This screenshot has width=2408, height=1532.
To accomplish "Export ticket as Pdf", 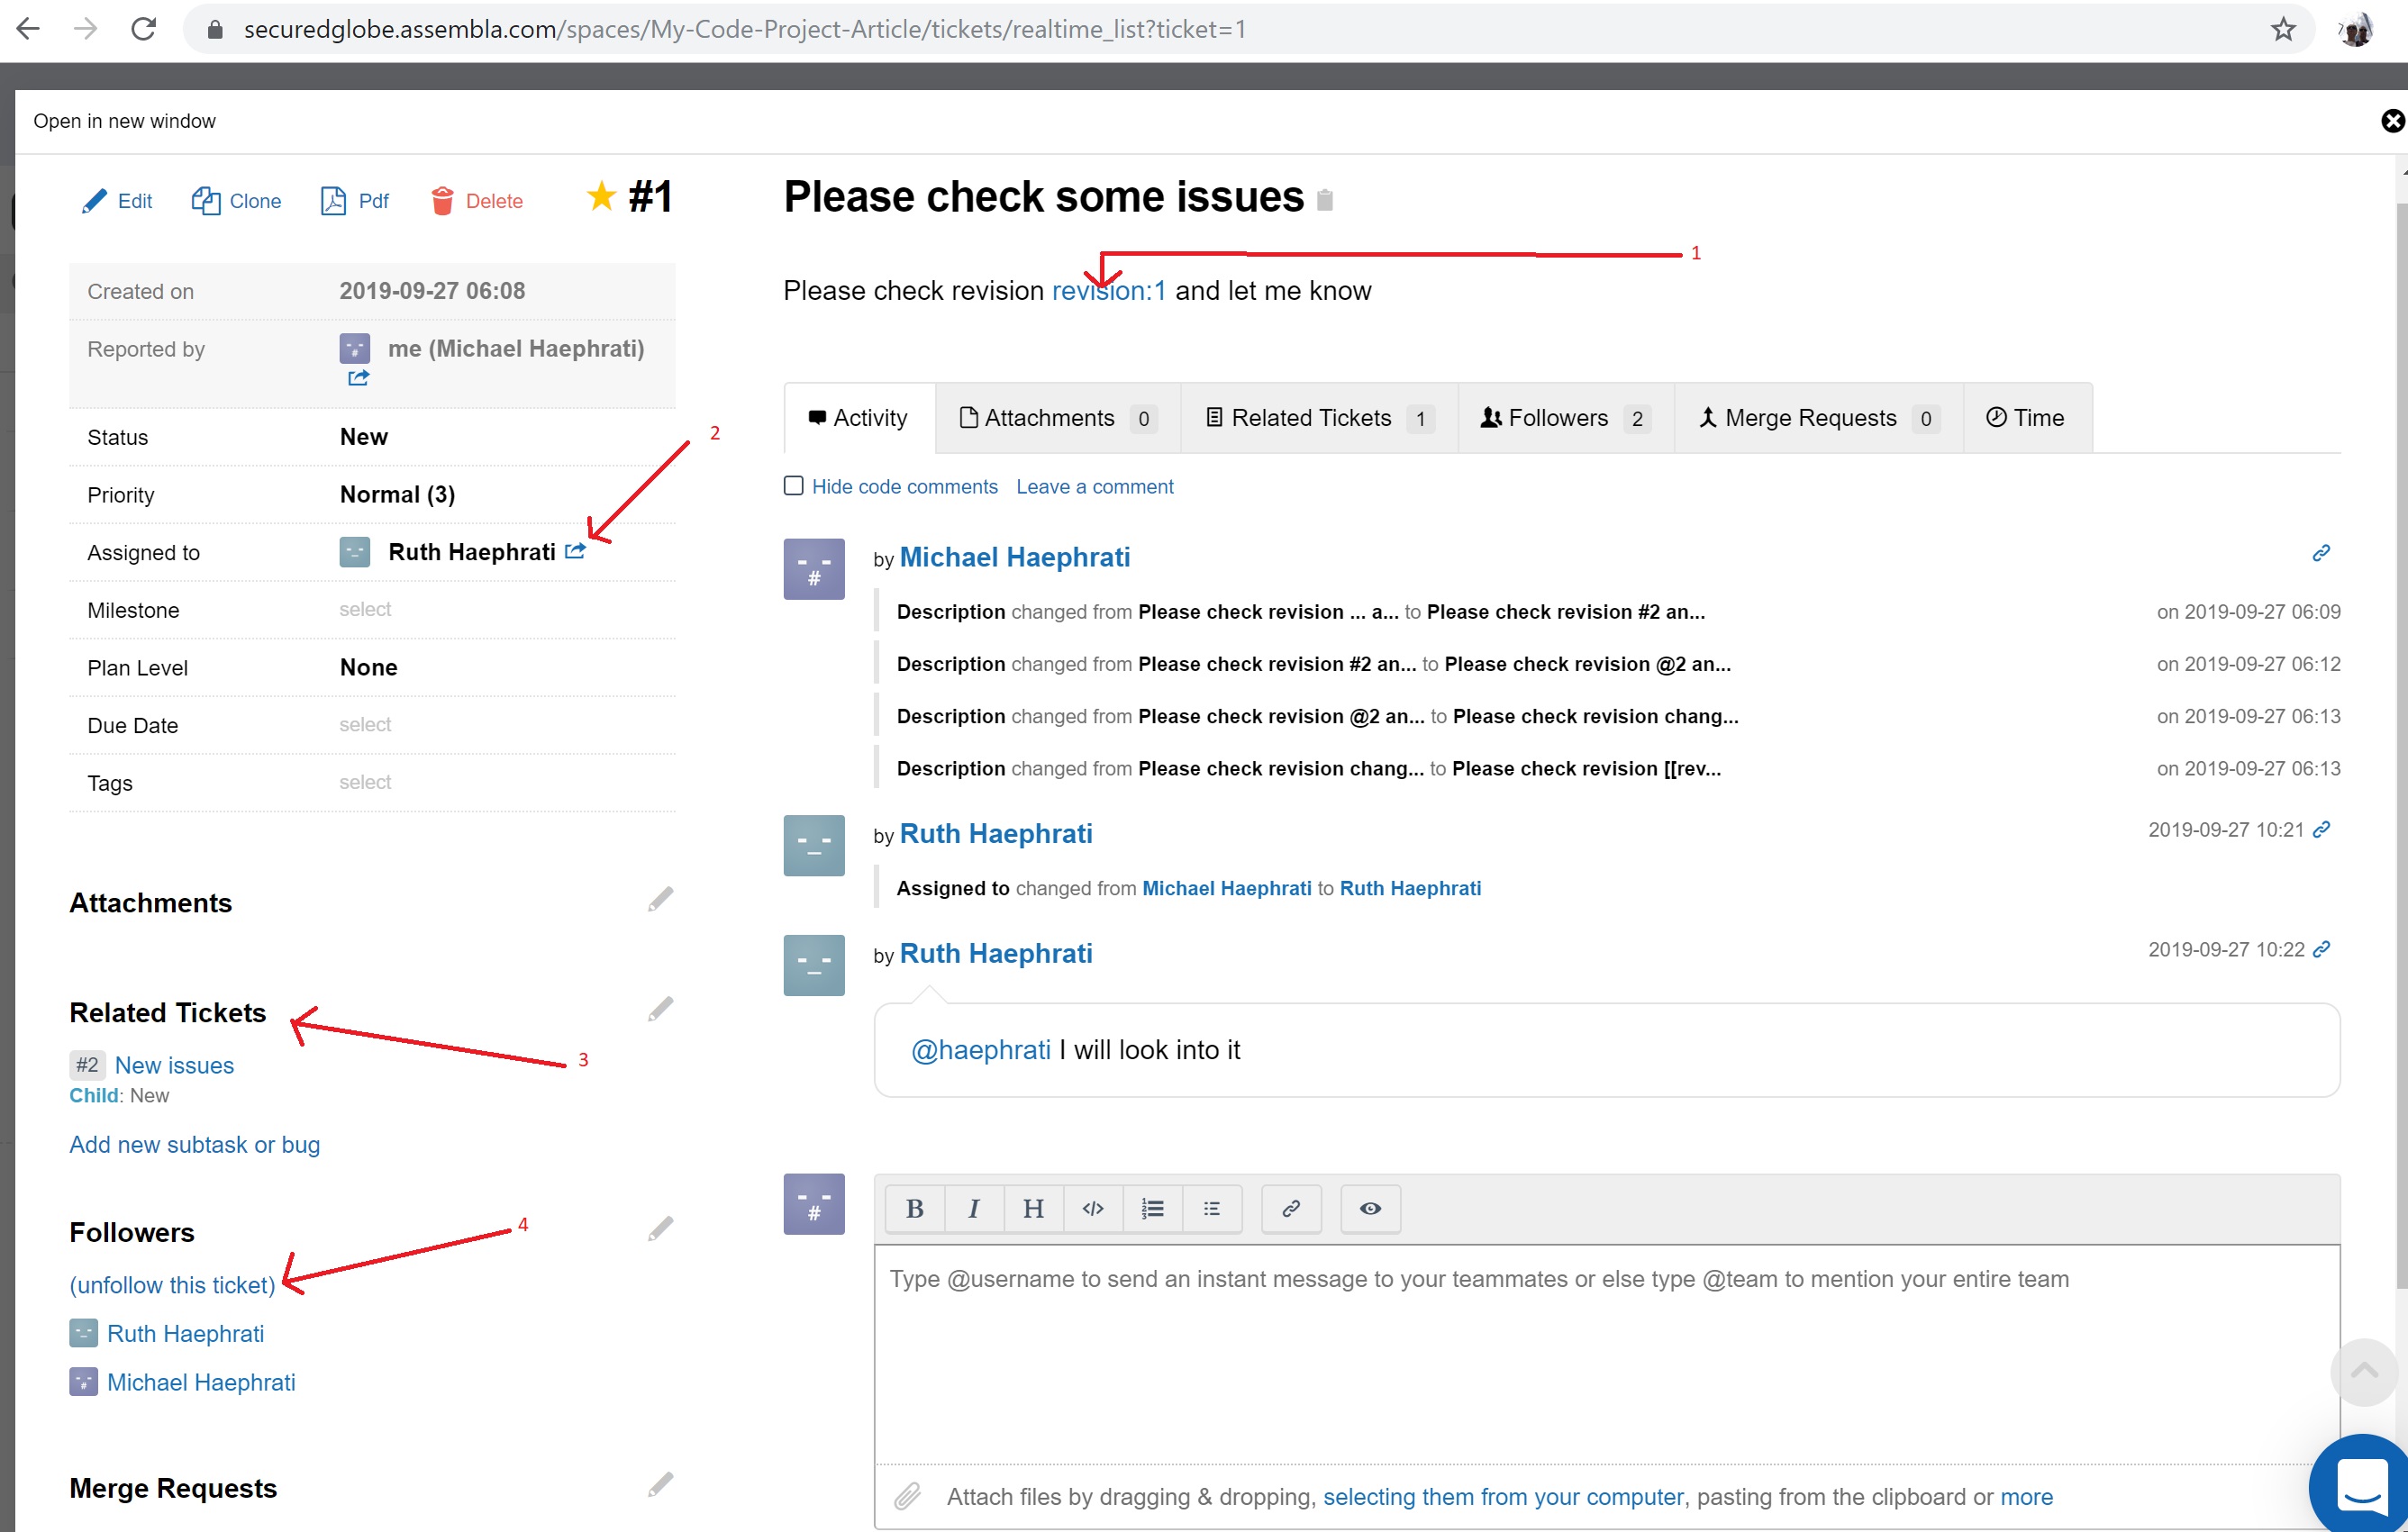I will point(354,201).
